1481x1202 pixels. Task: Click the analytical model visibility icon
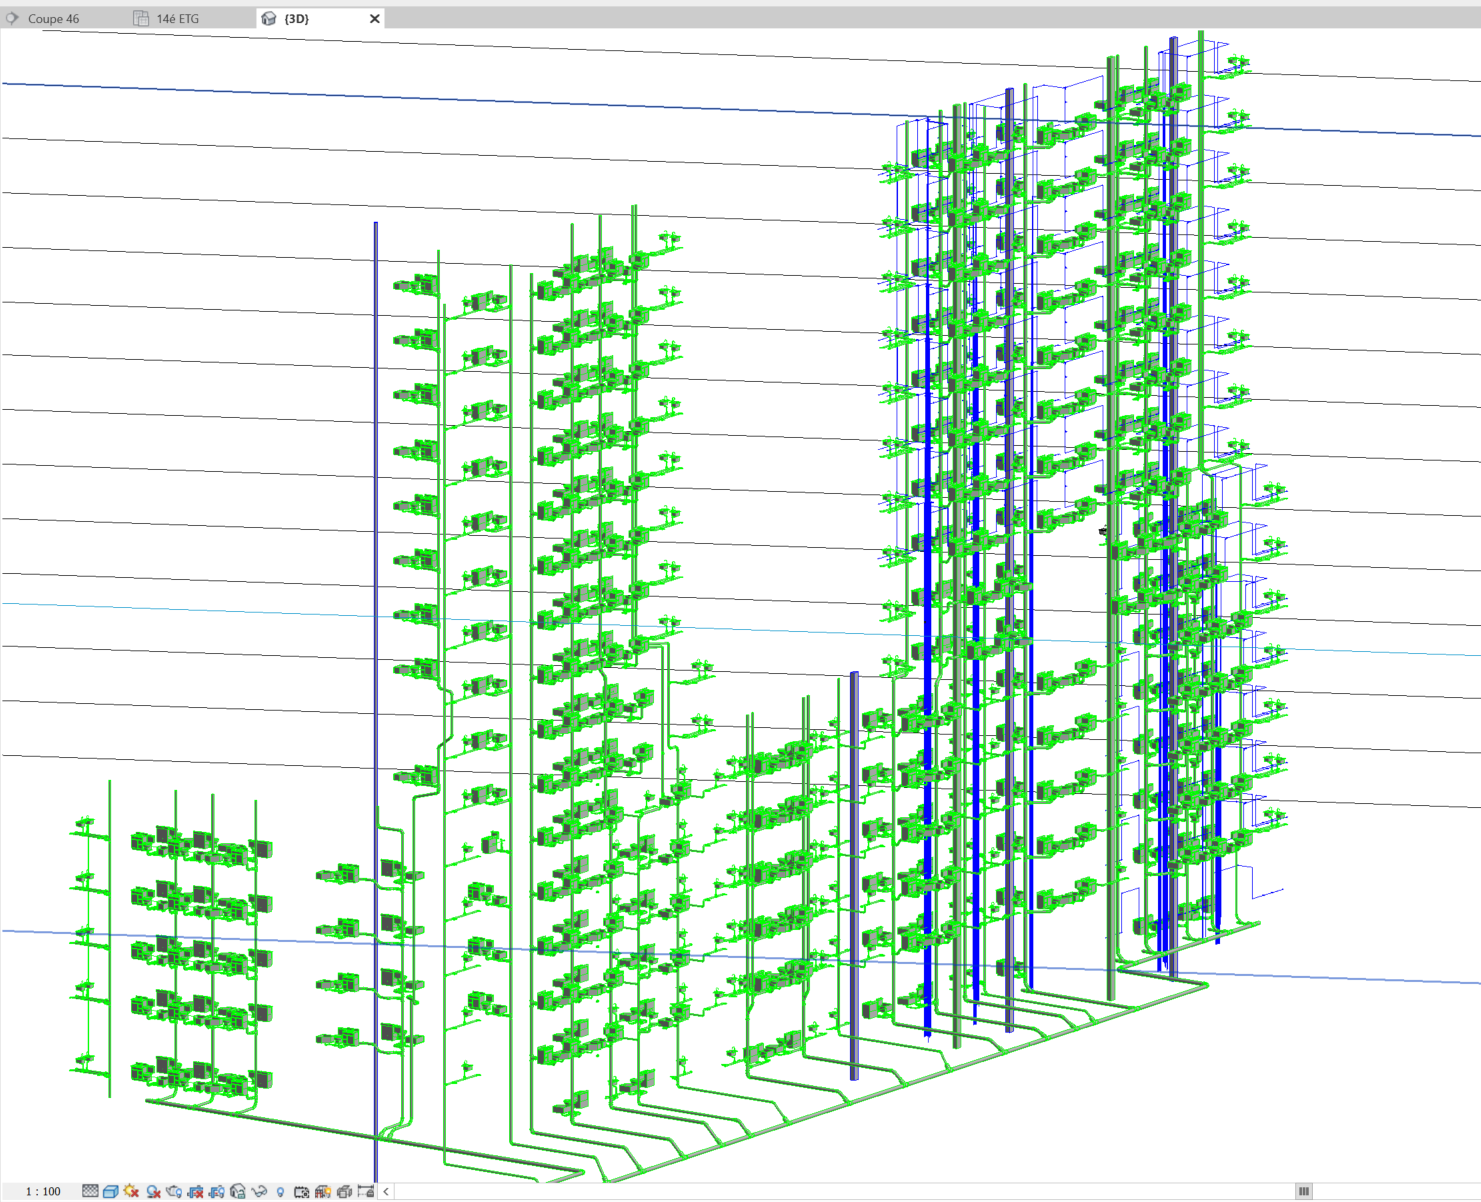[323, 1191]
